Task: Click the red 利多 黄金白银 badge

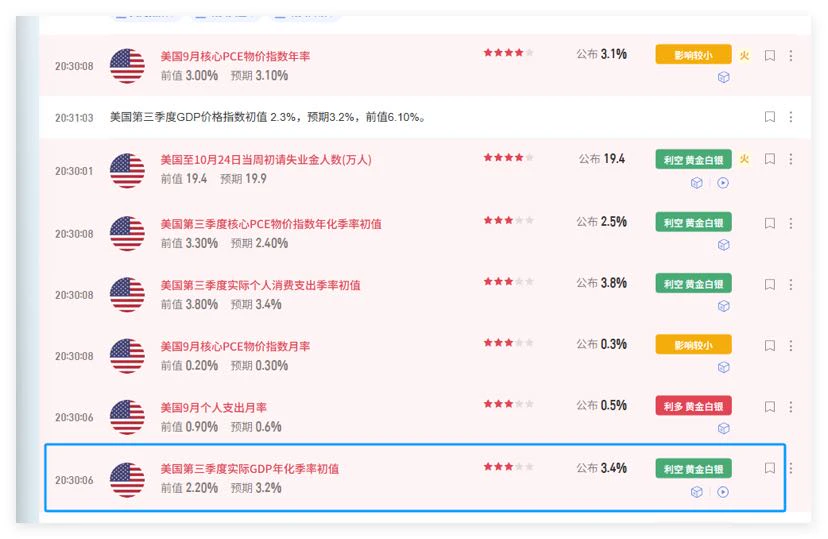Action: (x=693, y=406)
